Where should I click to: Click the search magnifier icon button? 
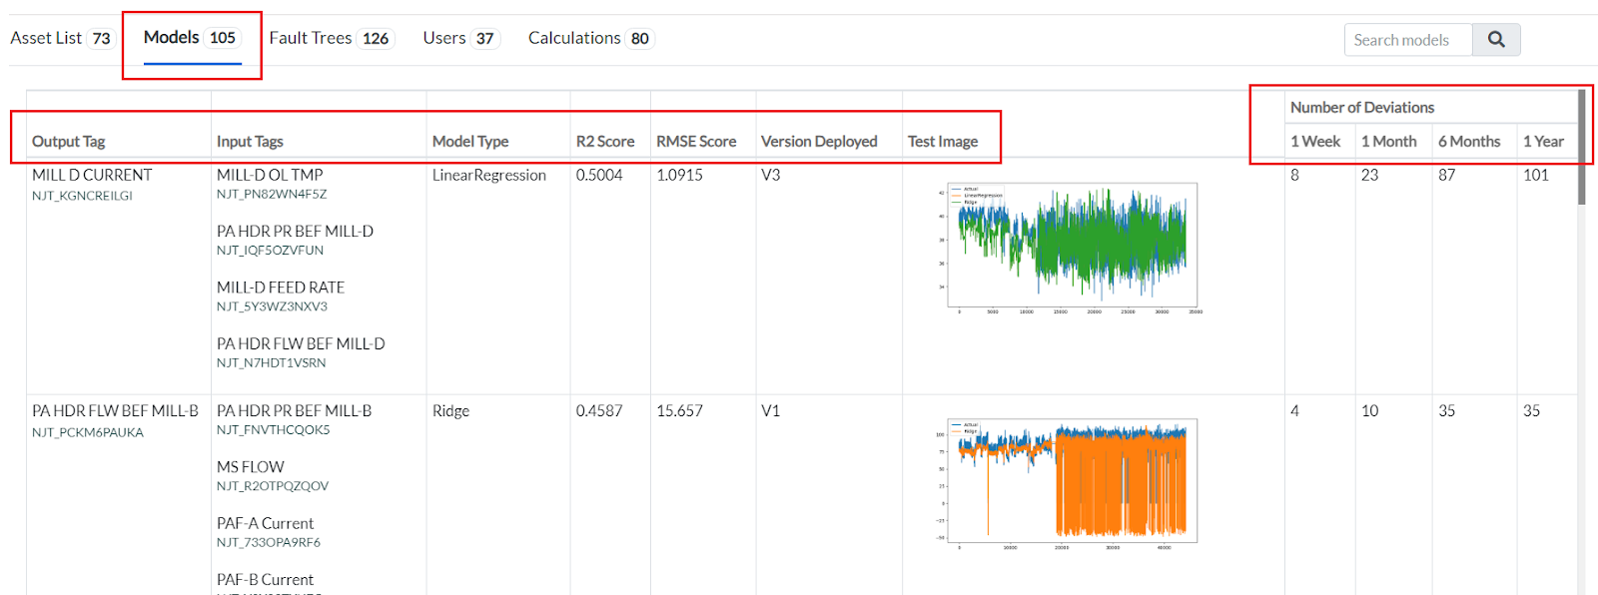pyautogui.click(x=1496, y=39)
